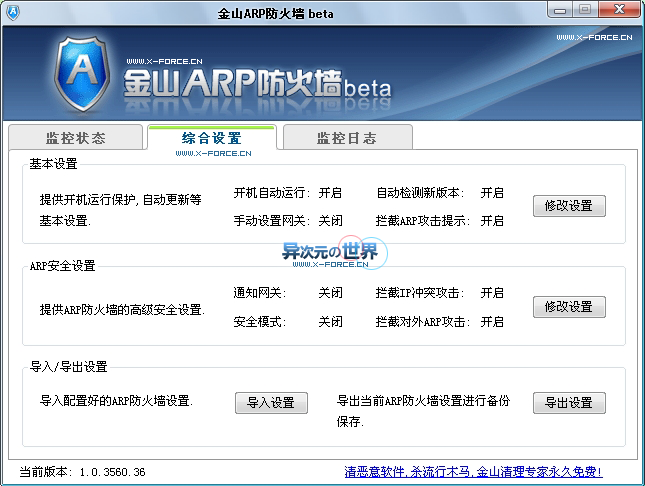Image resolution: width=645 pixels, height=486 pixels.
Task: Click 开启 value next to 拦截ARP攻击提示
Action: point(492,221)
